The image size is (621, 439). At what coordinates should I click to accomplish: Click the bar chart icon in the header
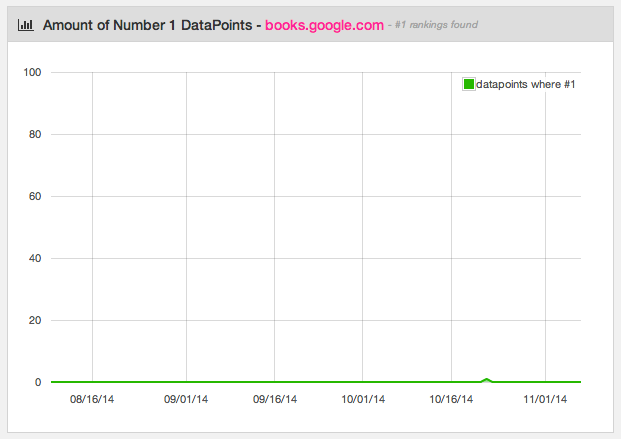tap(26, 25)
